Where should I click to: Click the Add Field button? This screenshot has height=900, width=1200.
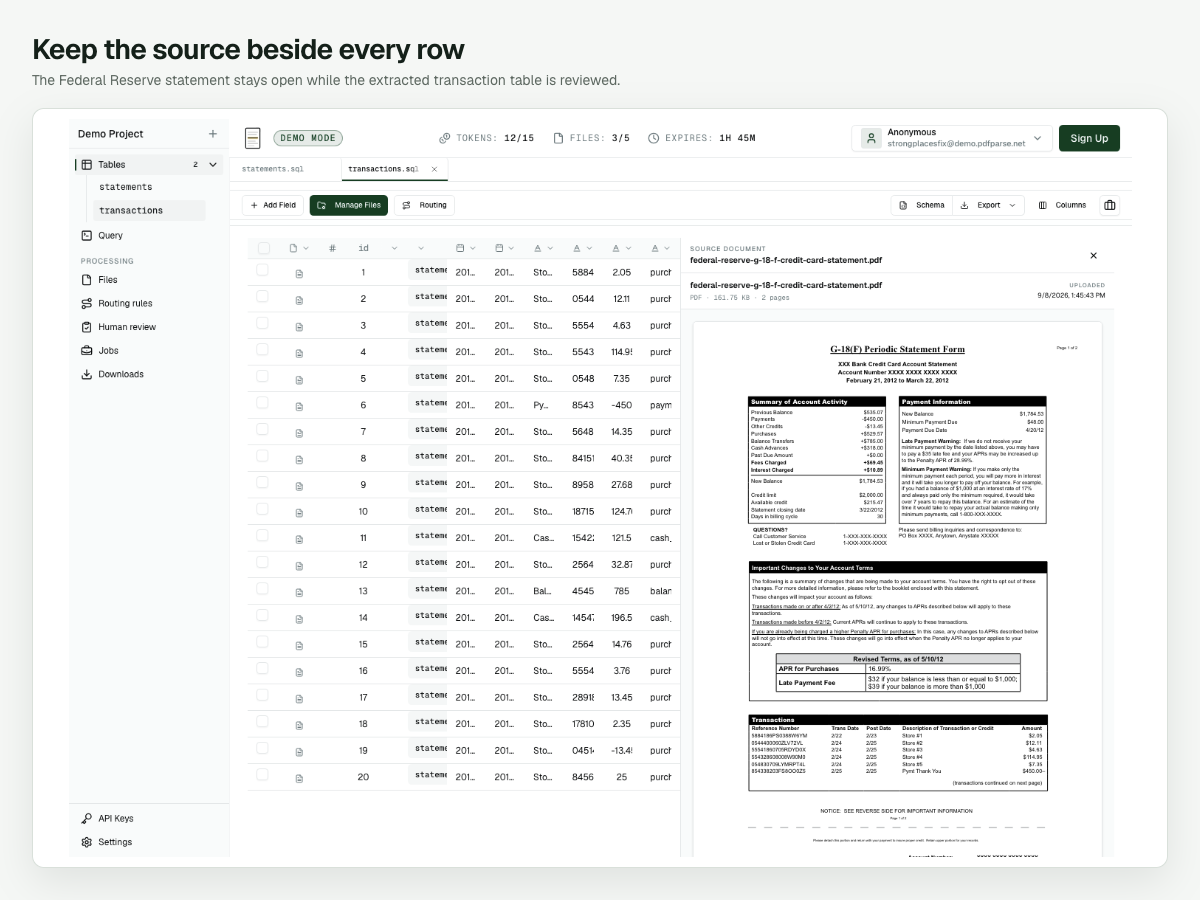pos(273,205)
